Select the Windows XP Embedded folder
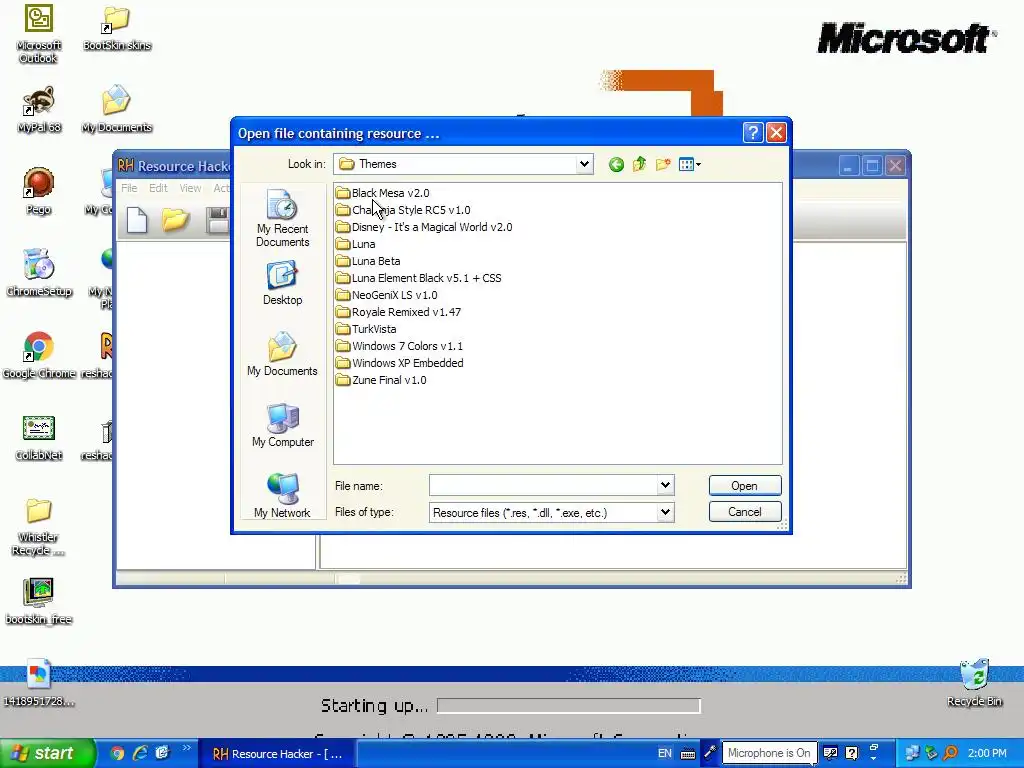Image resolution: width=1024 pixels, height=768 pixels. point(400,363)
